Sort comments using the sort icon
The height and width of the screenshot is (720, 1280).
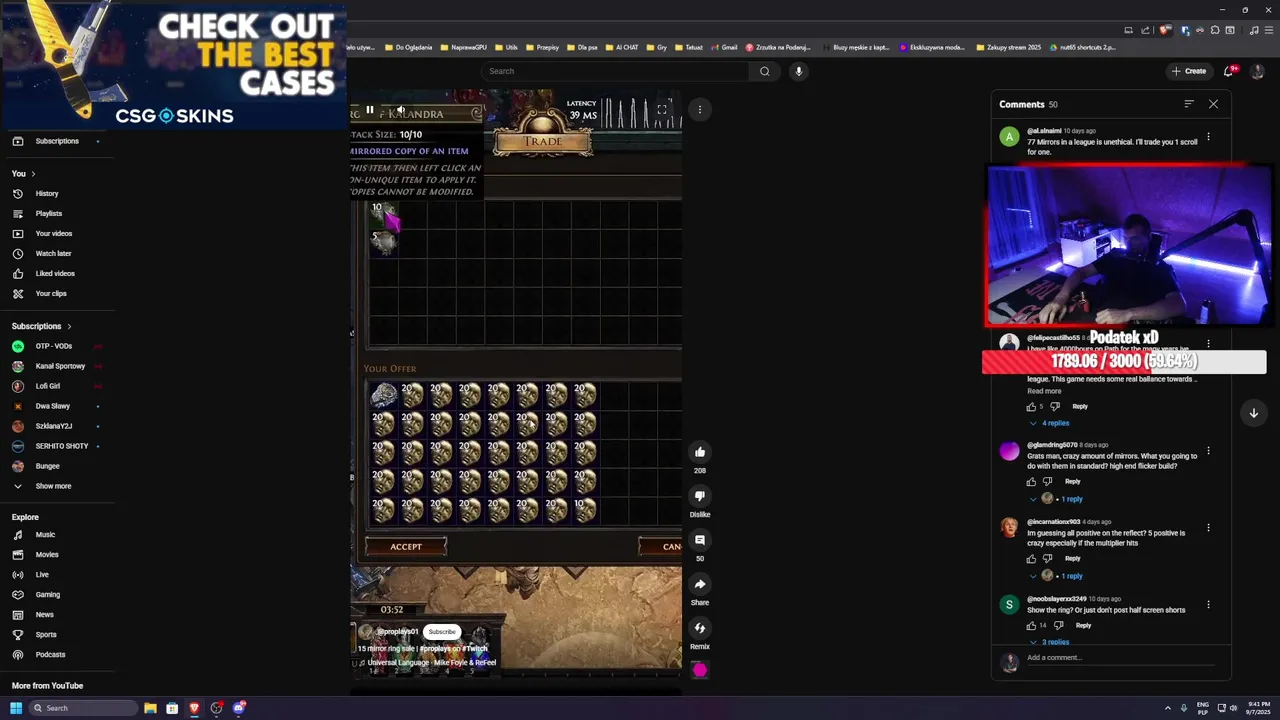1189,104
